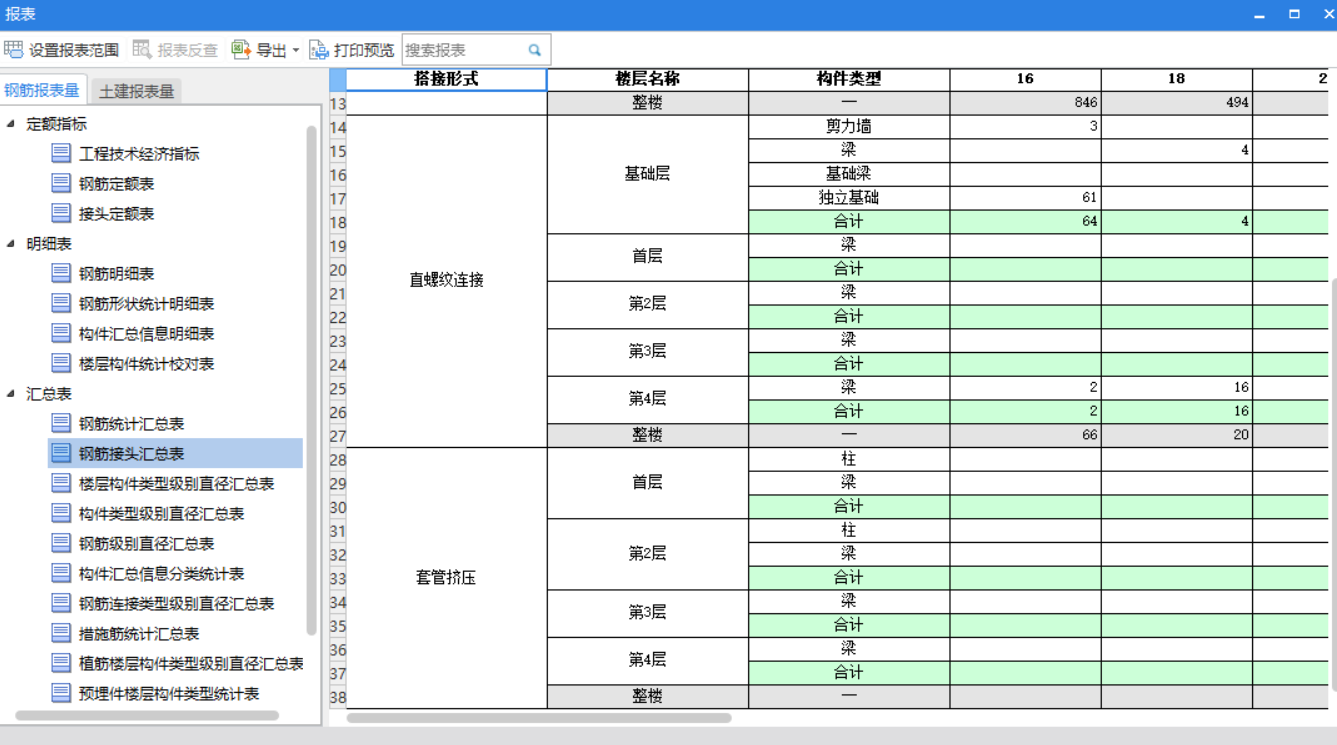Click the 直螺纹连接 cell
This screenshot has width=1337, height=745.
[446, 281]
